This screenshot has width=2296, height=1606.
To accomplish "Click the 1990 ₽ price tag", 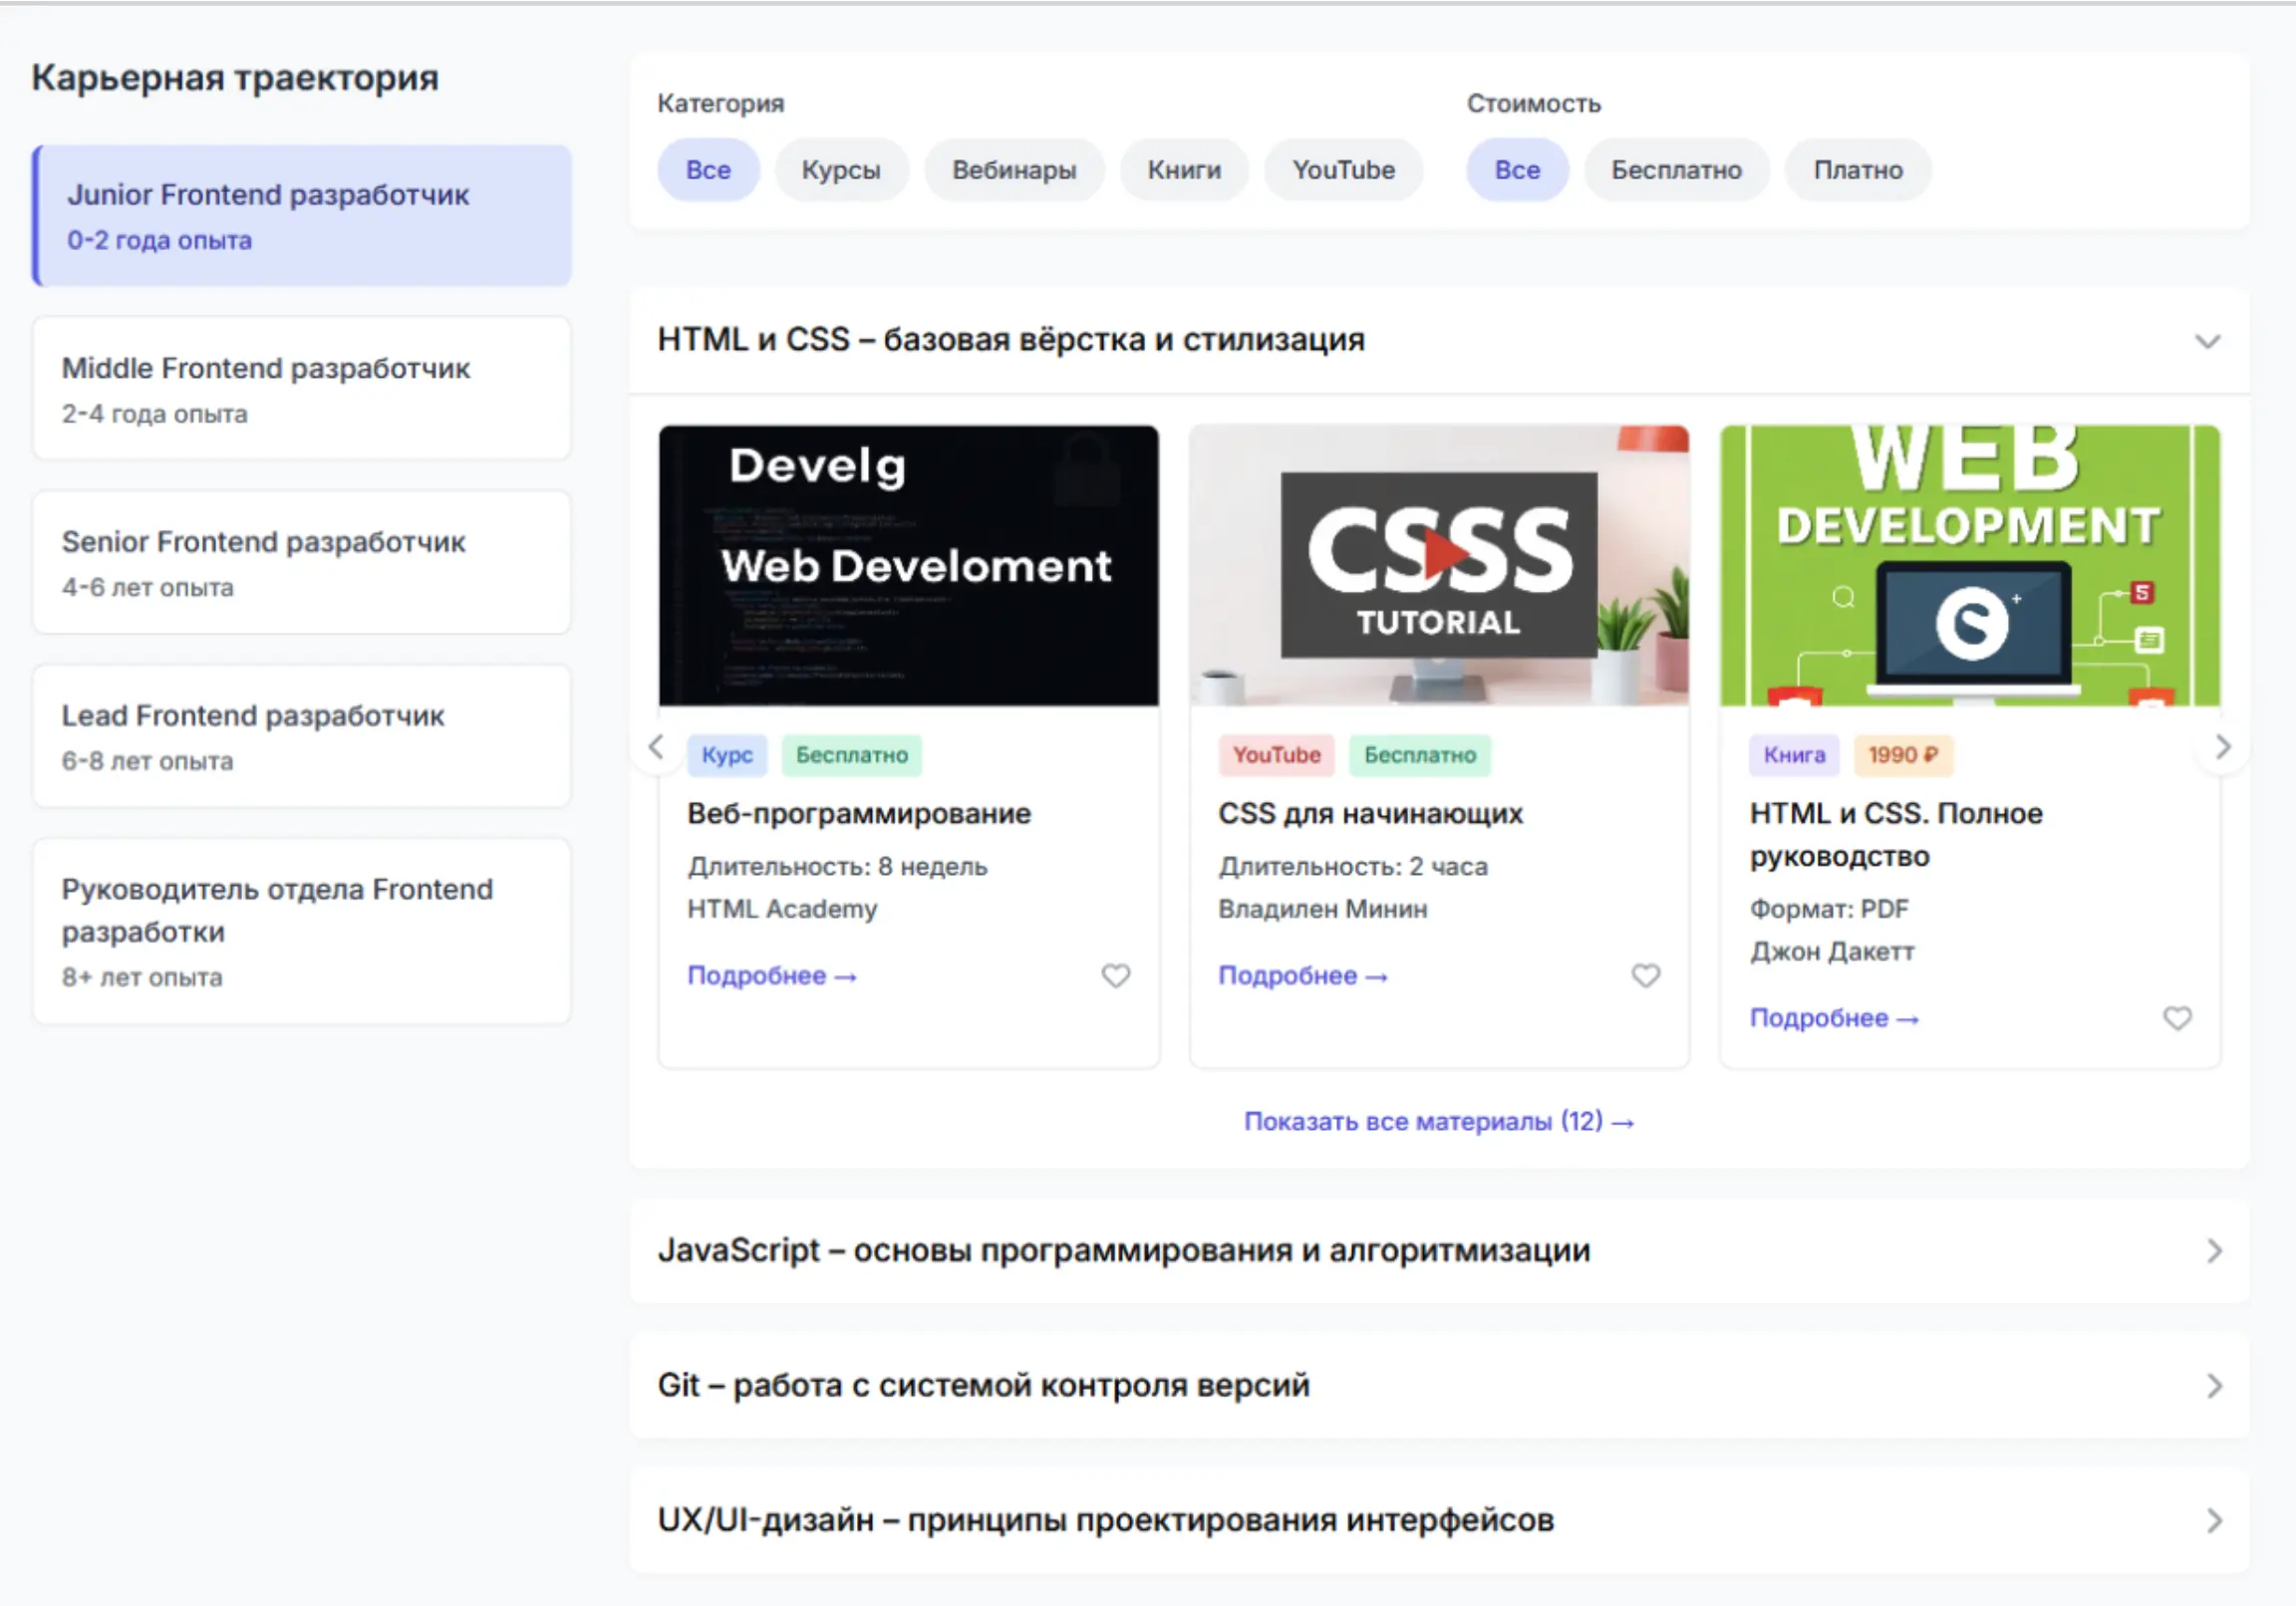I will pos(1903,755).
